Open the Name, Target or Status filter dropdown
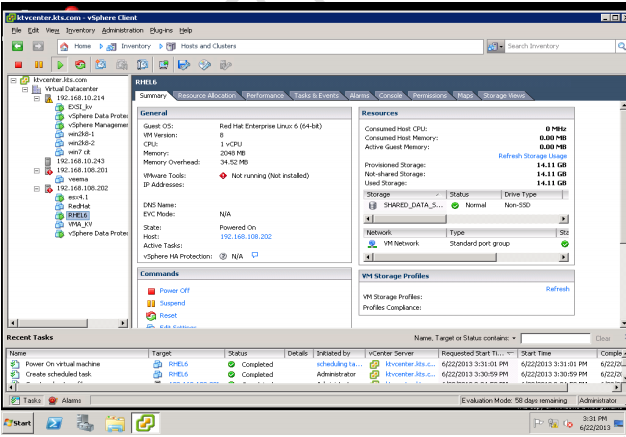Screen dimensions: 626x437 [514, 338]
